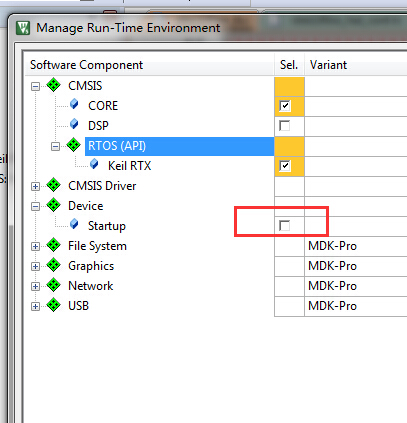Enable the DSP checkbox

click(285, 126)
